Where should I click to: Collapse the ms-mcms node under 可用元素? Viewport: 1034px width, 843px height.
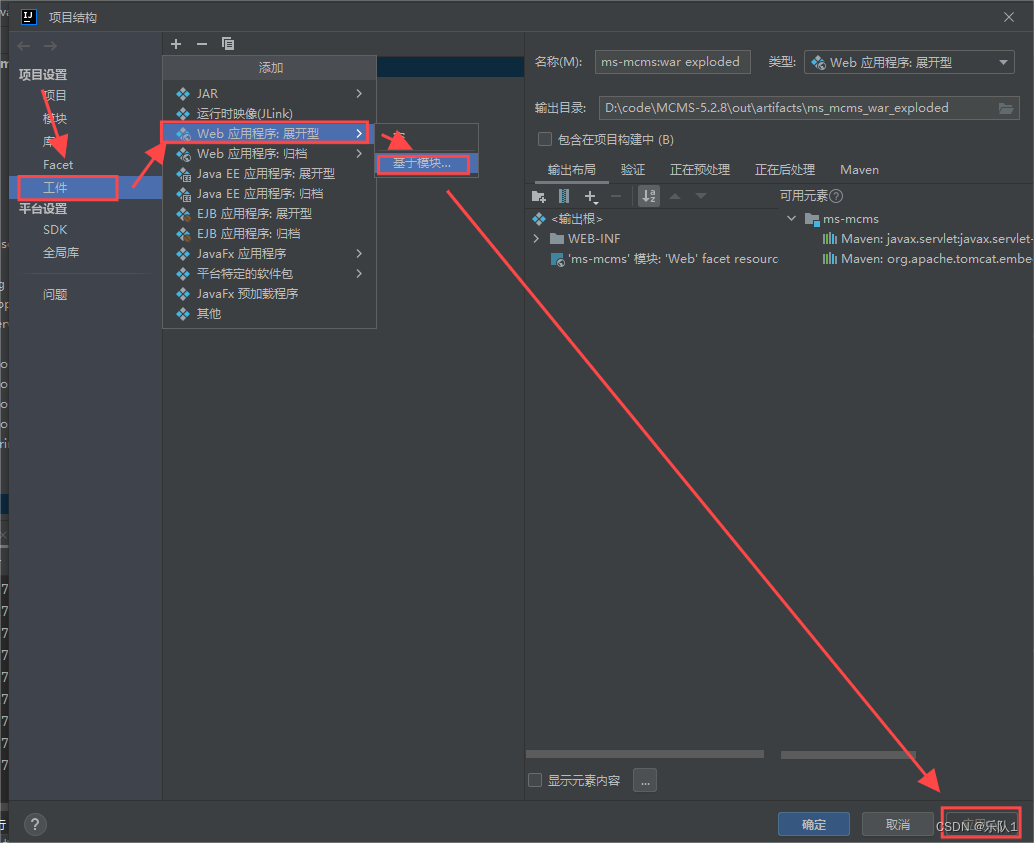791,217
